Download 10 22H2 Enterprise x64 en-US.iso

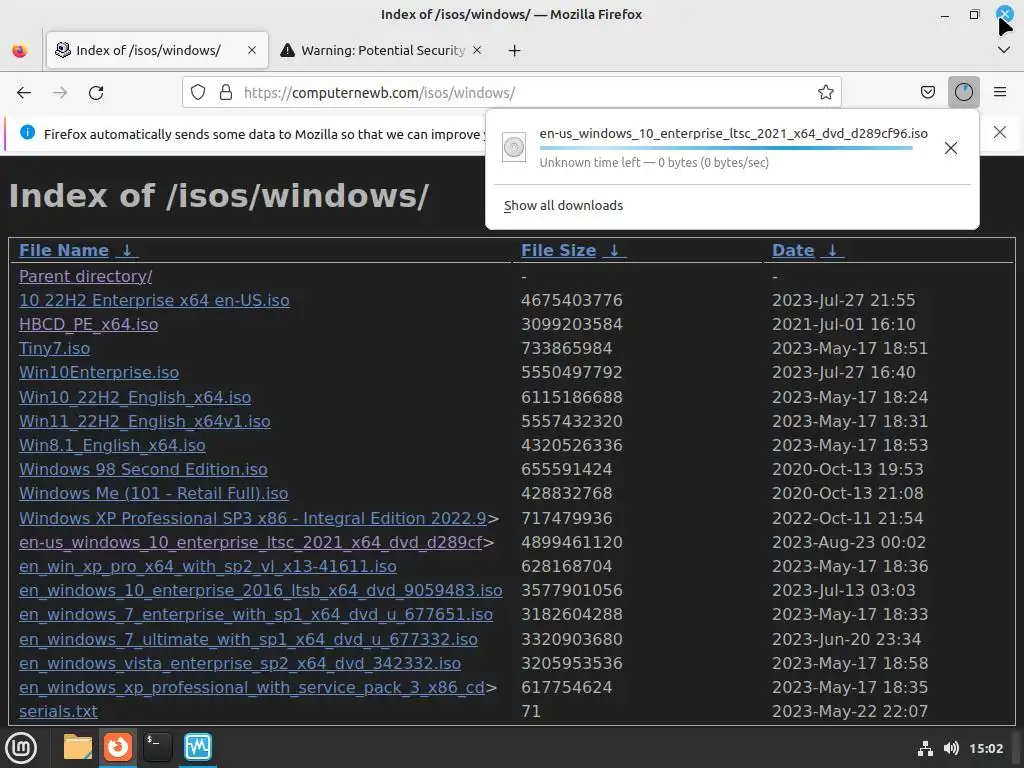(154, 300)
